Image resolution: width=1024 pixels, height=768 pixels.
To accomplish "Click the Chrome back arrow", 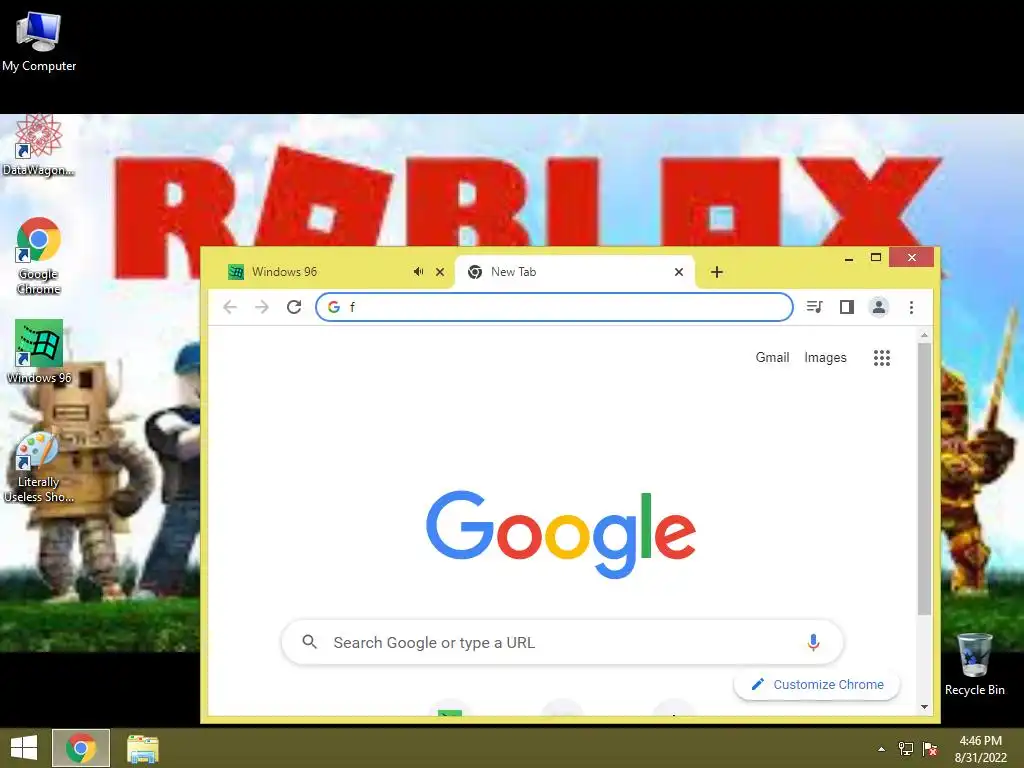I will click(x=230, y=307).
